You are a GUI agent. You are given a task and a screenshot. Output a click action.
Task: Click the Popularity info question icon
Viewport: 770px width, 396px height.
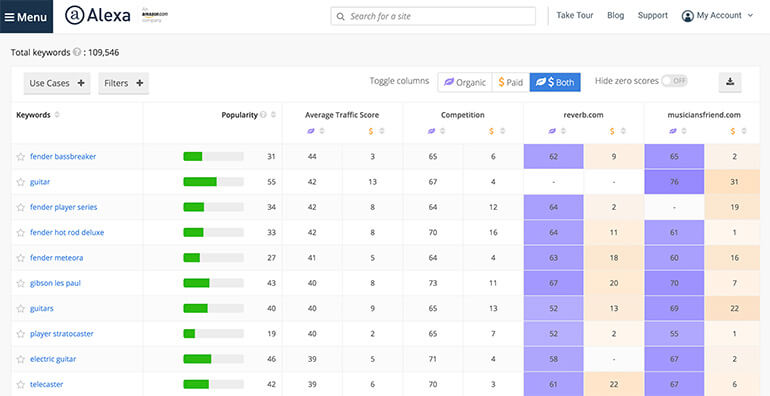(264, 115)
